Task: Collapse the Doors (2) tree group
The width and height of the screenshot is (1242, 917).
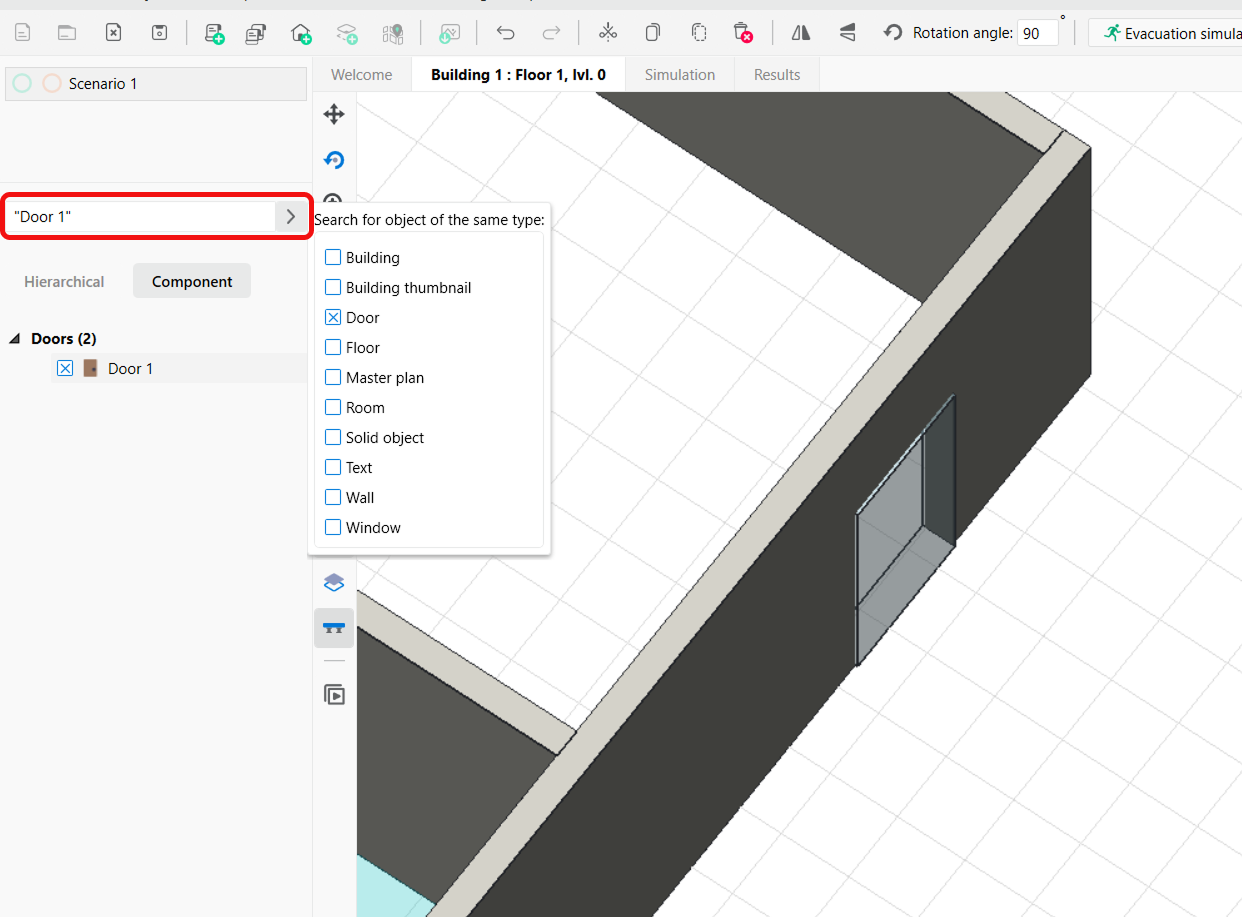Action: pos(15,339)
